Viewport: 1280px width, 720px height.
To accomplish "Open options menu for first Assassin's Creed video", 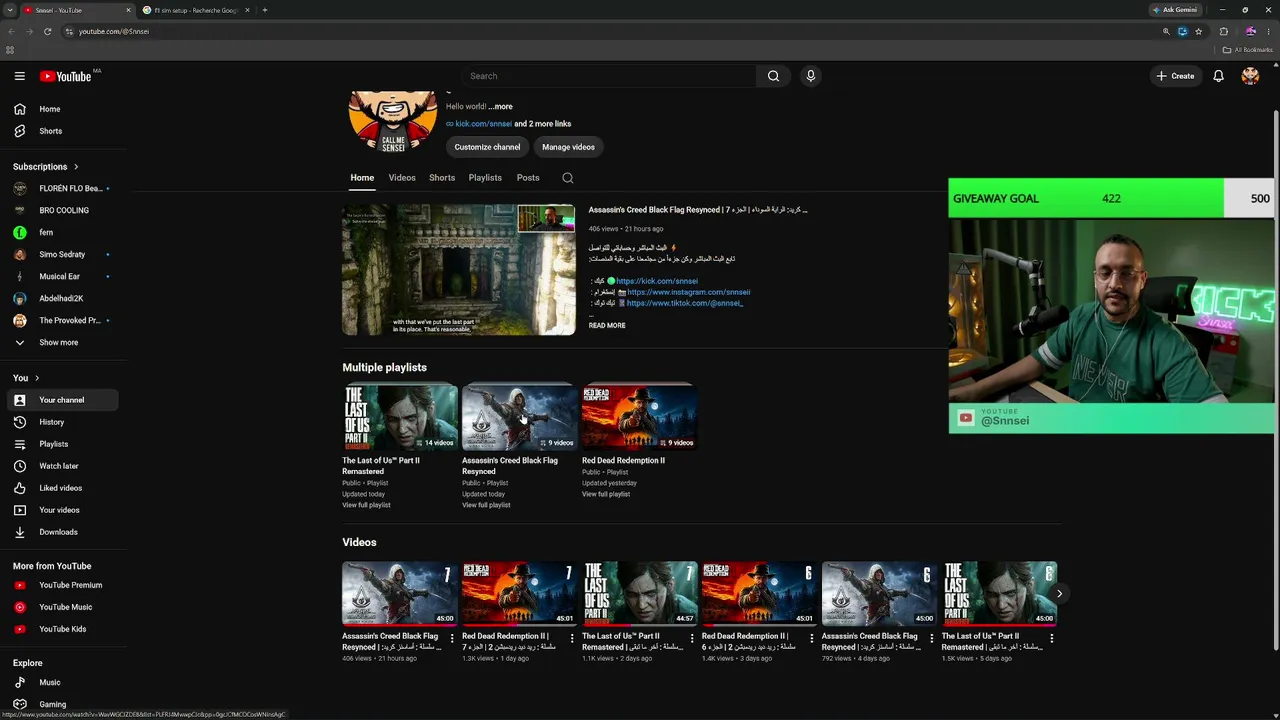I will (452, 638).
